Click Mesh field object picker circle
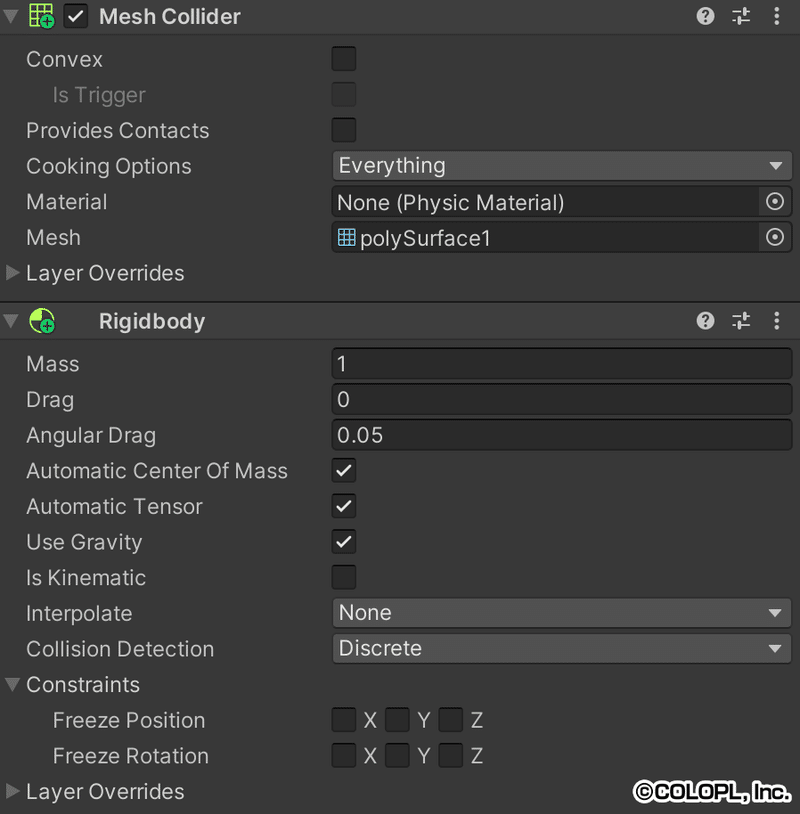Screen dimensions: 800x814 (774, 238)
